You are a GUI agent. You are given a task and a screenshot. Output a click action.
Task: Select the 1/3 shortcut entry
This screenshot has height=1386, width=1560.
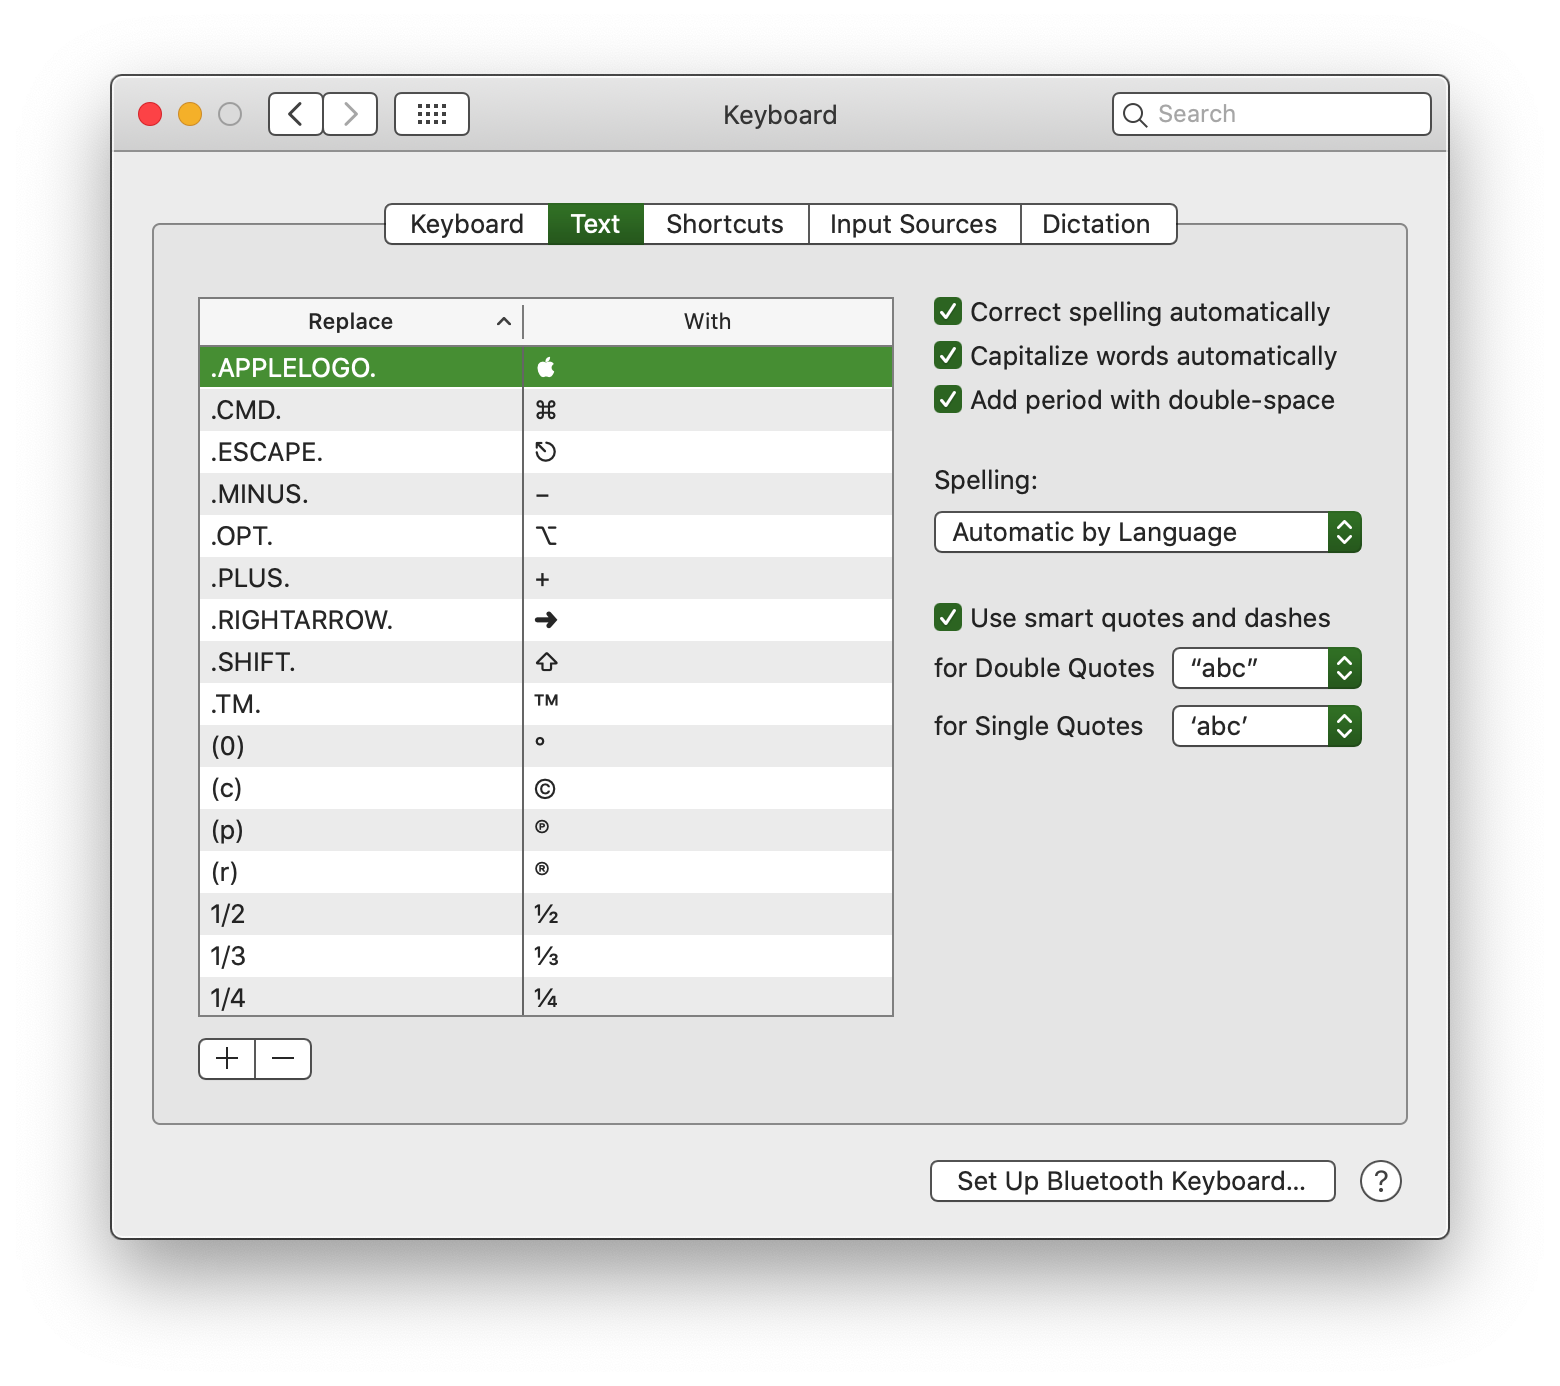pos(361,956)
